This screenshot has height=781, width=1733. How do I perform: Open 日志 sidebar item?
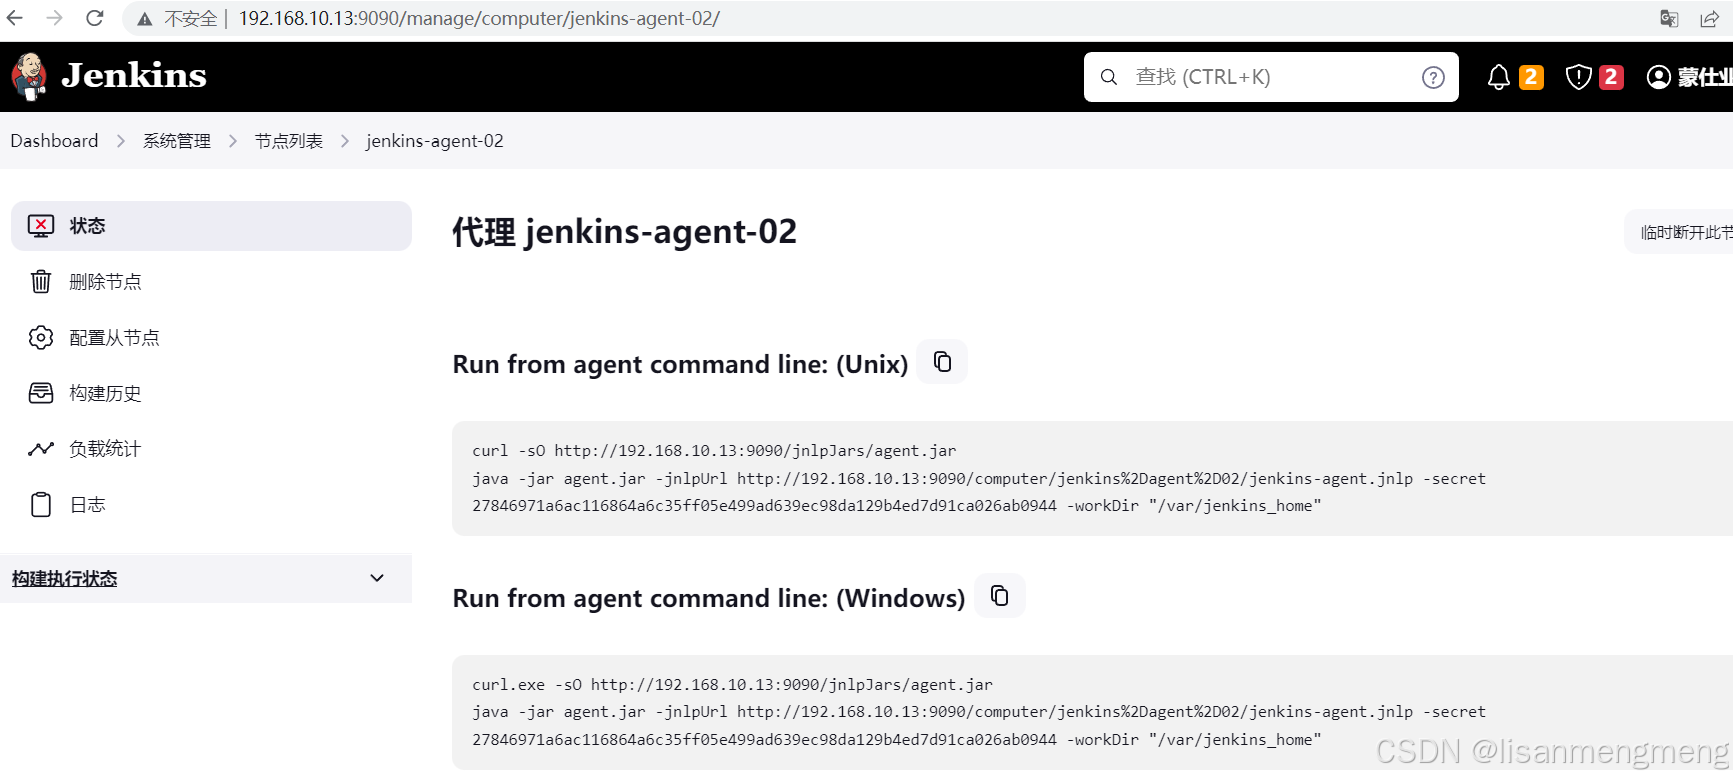211,505
